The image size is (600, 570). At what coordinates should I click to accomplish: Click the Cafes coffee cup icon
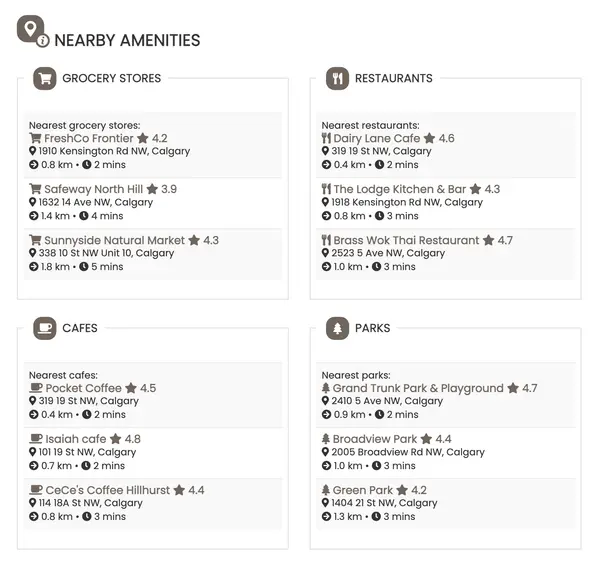pyautogui.click(x=45, y=328)
